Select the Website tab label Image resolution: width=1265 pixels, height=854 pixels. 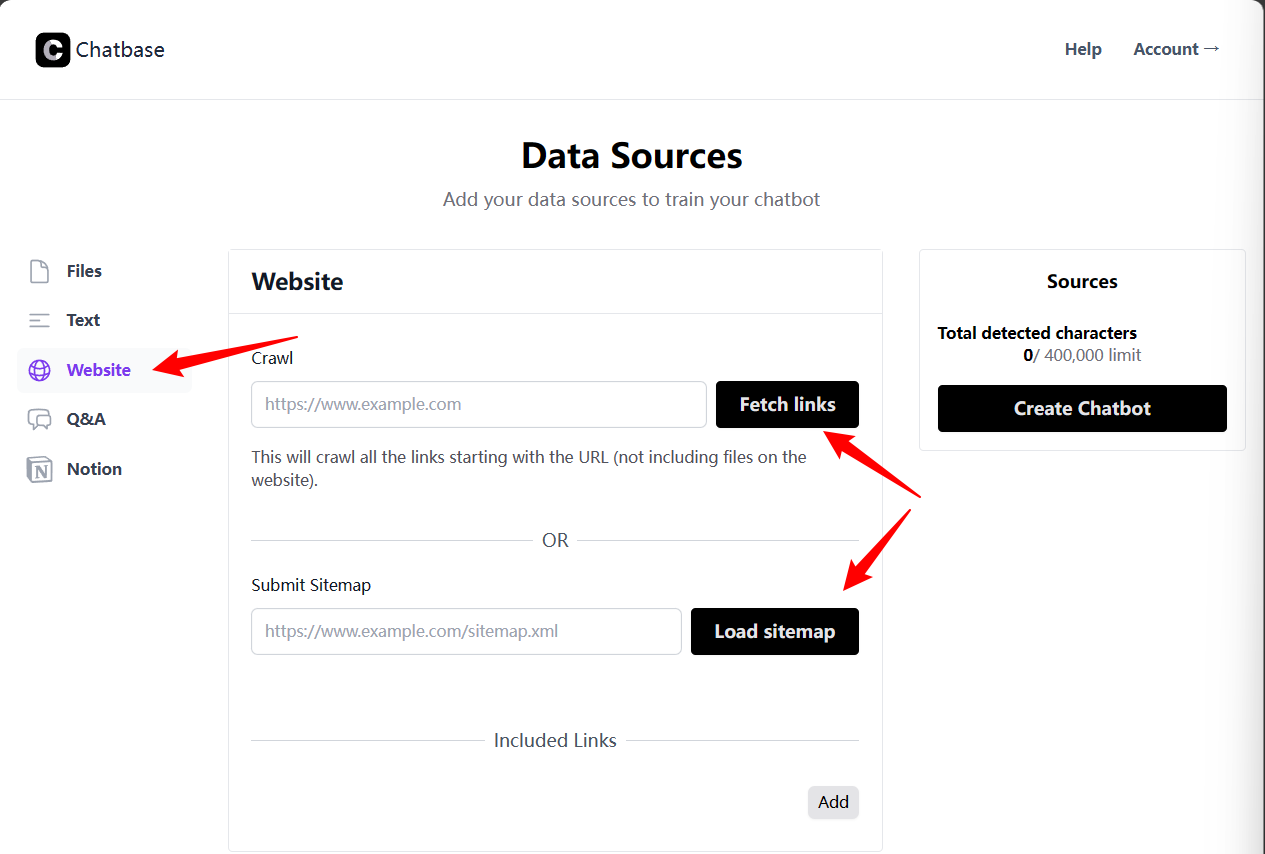coord(98,370)
